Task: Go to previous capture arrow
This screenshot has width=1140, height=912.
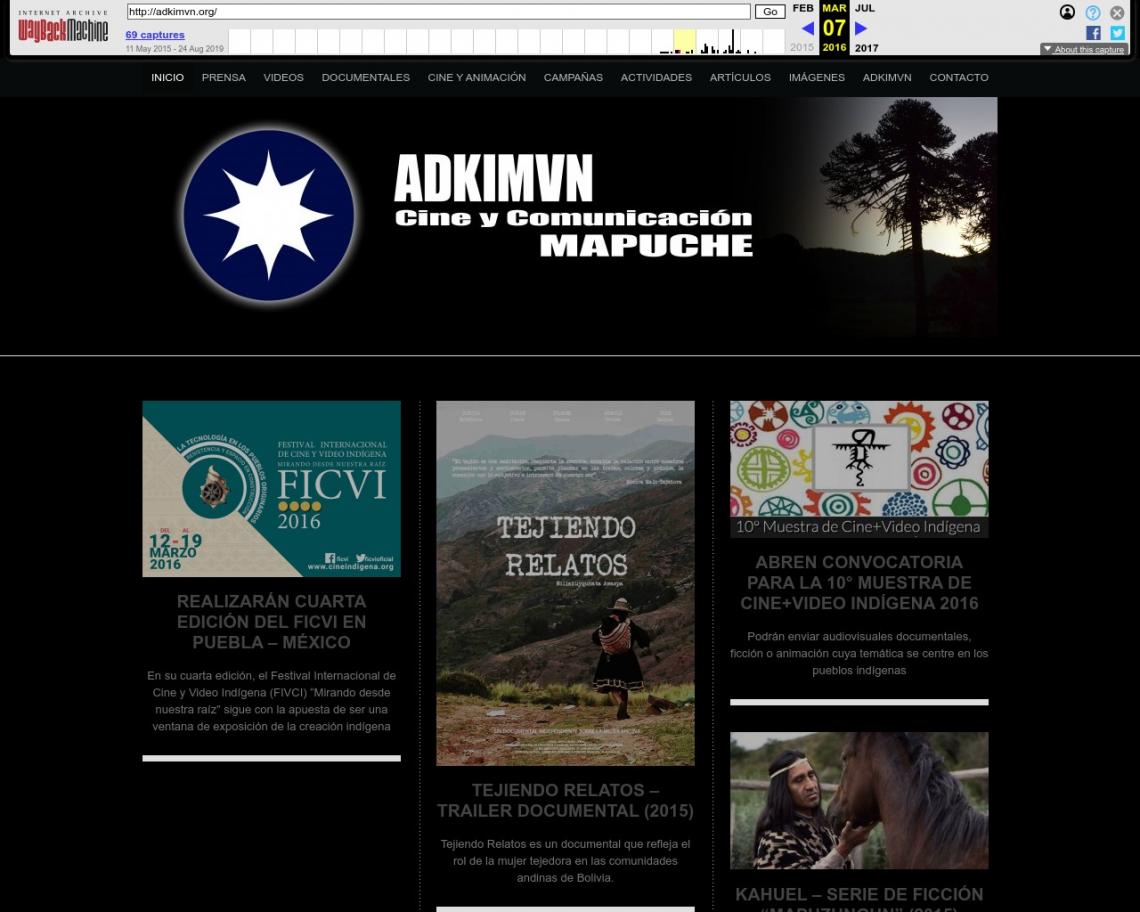Action: [x=807, y=28]
